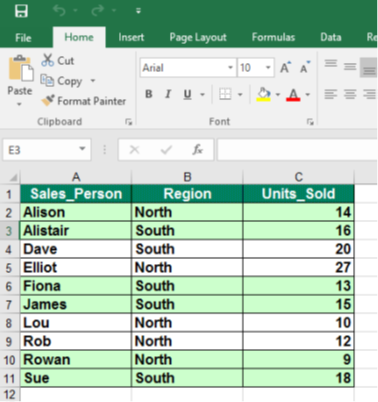Click the Cut scissors button
The height and width of the screenshot is (402, 378).
(x=58, y=61)
